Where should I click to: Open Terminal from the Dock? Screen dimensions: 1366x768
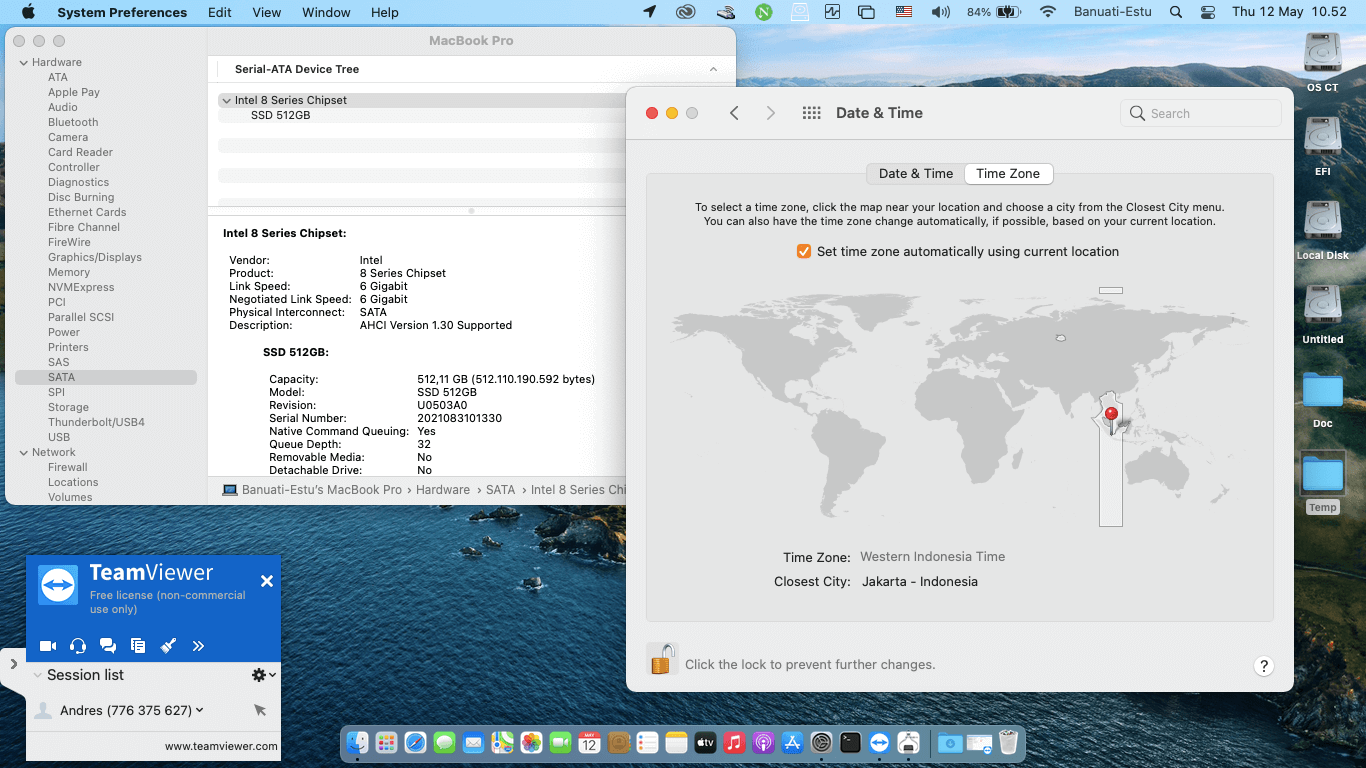[x=850, y=743]
